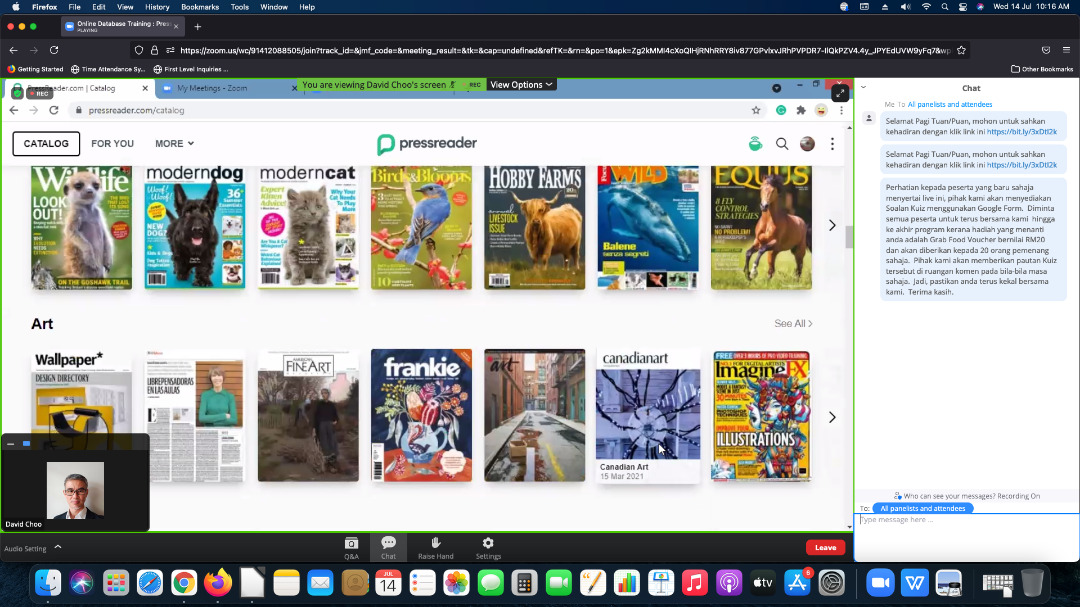The width and height of the screenshot is (1080, 607).
Task: Click the PressReader CATALOG button
Action: pyautogui.click(x=46, y=143)
